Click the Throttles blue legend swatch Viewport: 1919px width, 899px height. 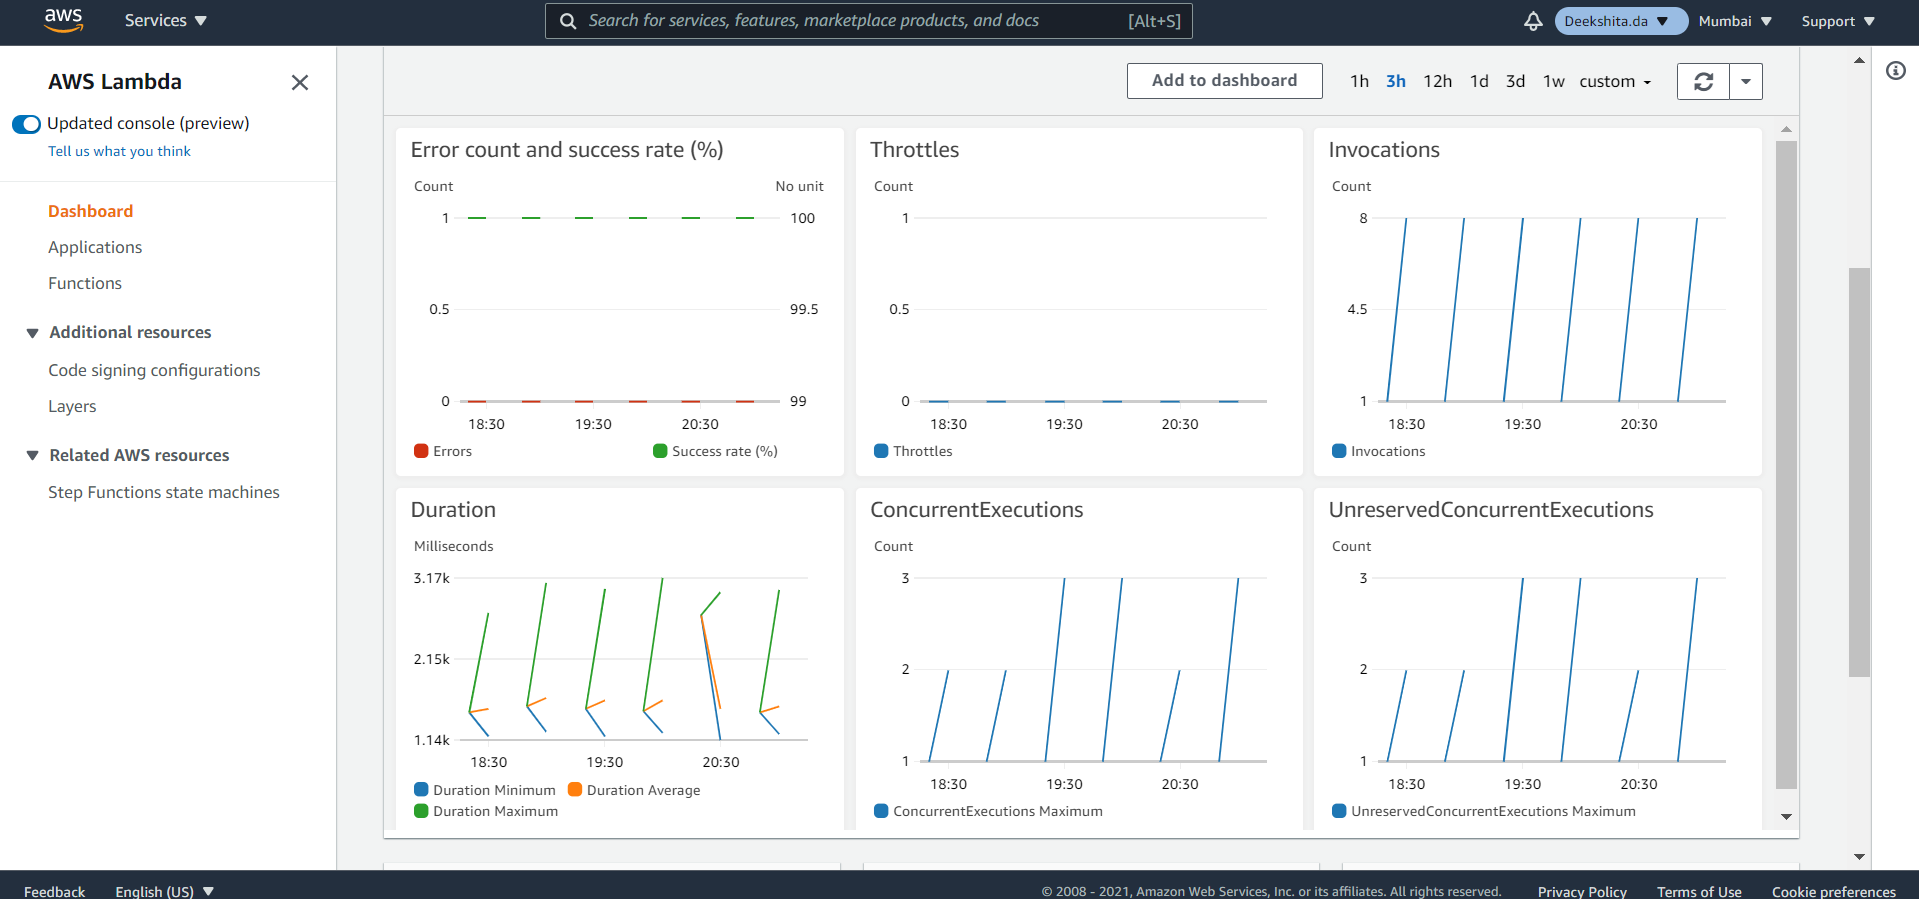tap(881, 451)
